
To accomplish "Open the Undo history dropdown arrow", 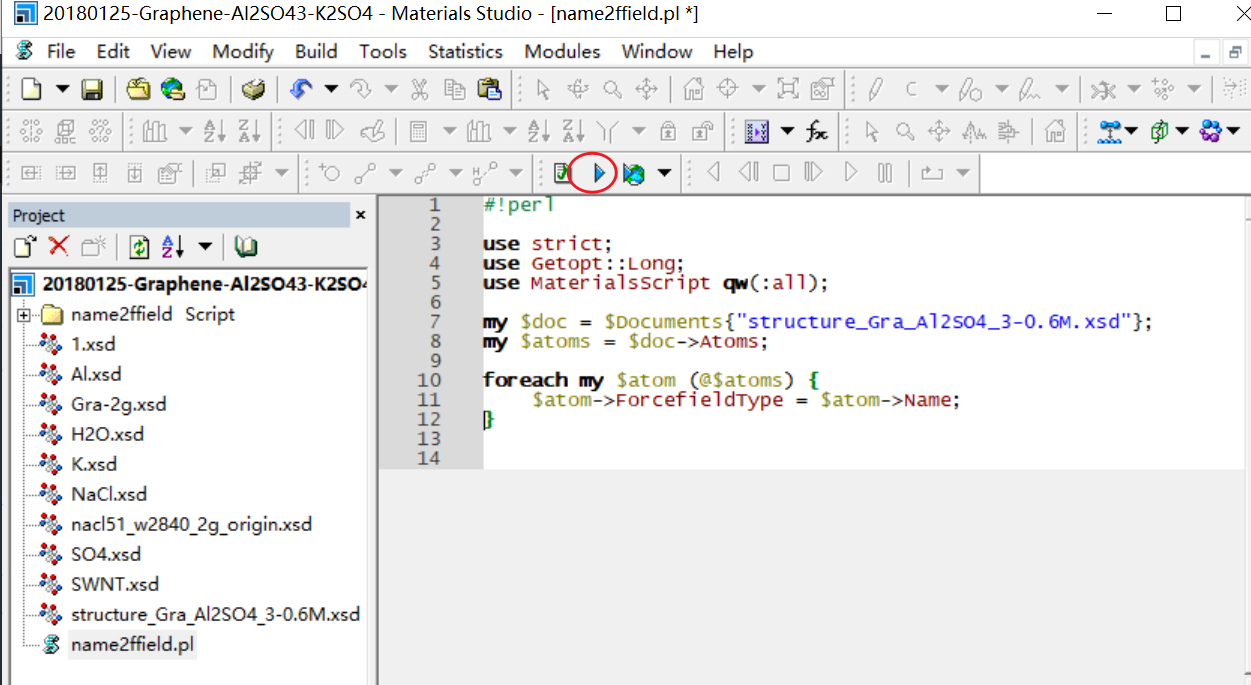I will tap(331, 90).
